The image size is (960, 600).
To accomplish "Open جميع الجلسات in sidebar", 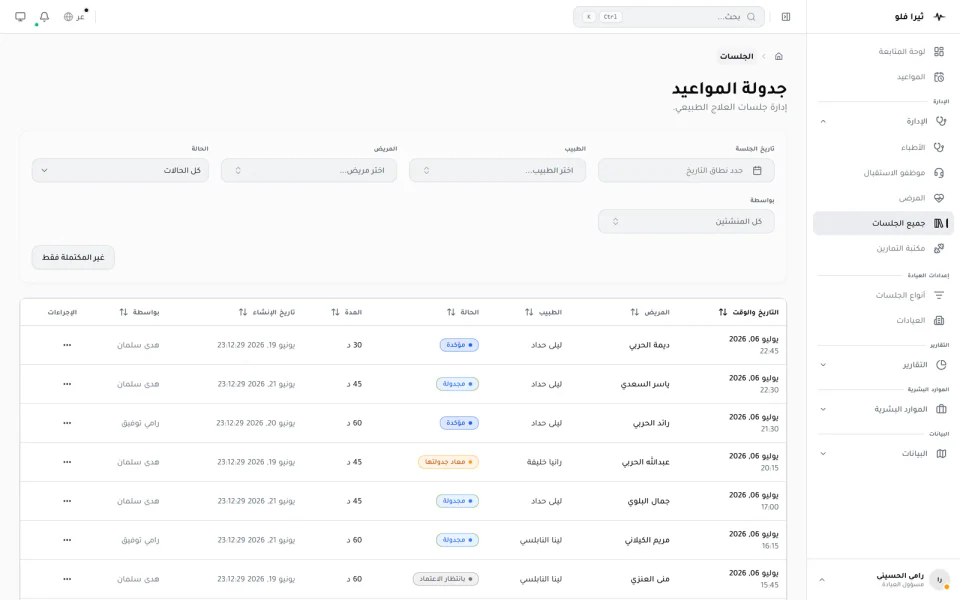I will tap(883, 223).
